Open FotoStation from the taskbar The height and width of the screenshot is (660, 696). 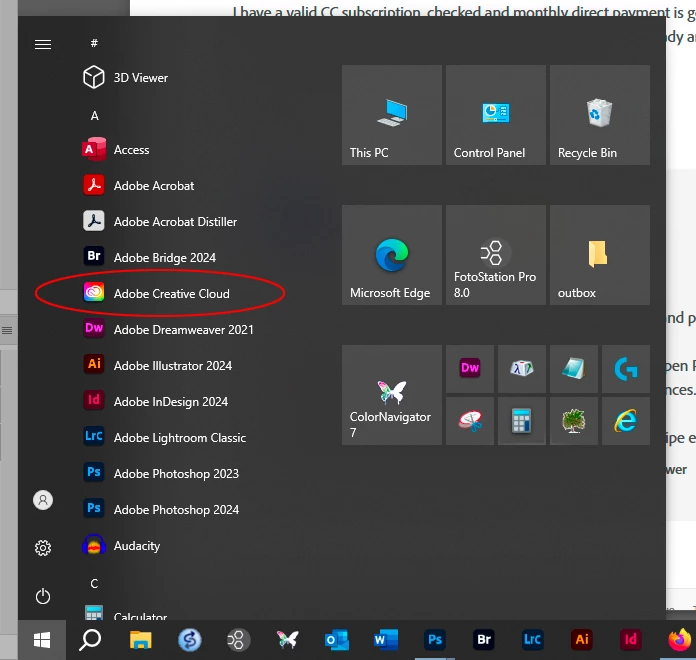tap(238, 640)
